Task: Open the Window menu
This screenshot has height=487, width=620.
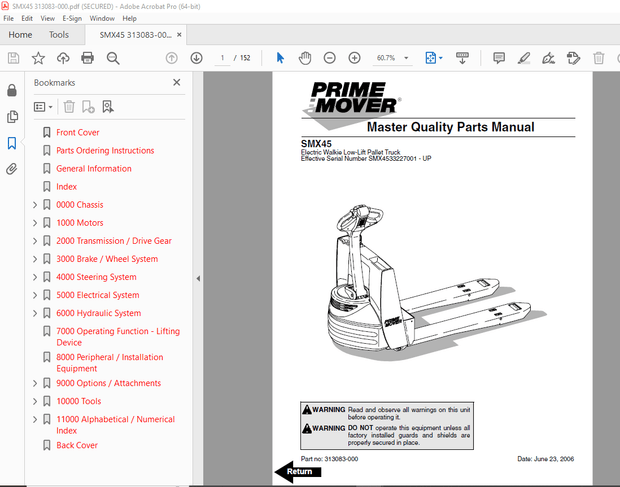Action: (x=102, y=18)
